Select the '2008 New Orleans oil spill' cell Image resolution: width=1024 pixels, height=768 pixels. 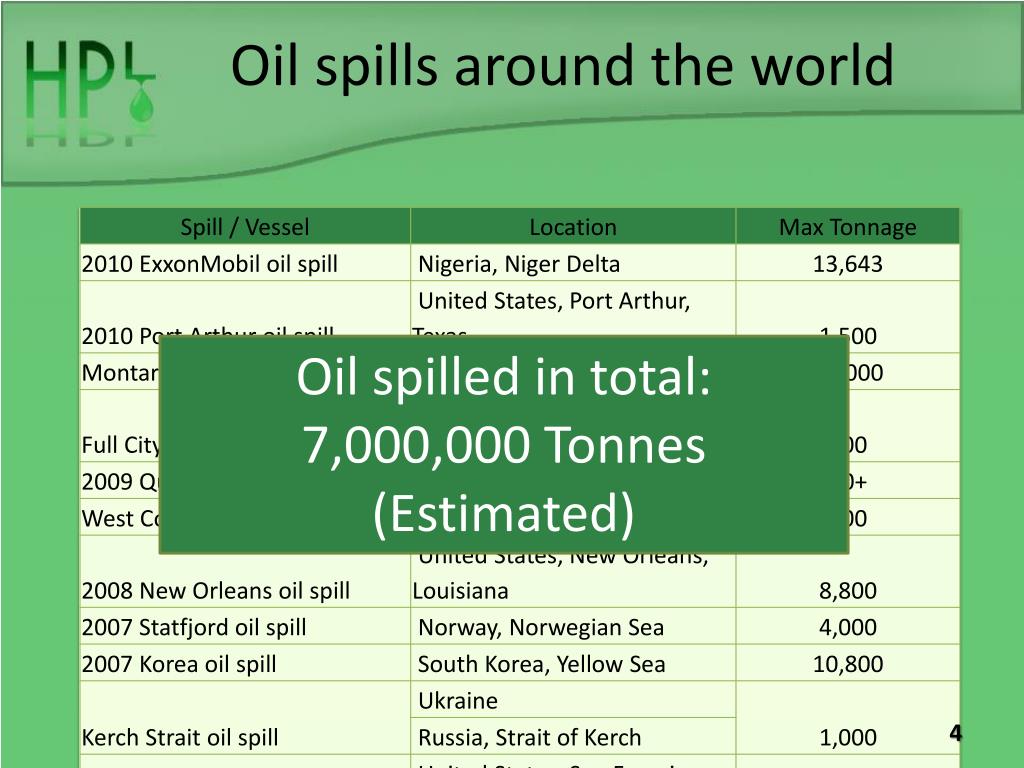(x=245, y=572)
